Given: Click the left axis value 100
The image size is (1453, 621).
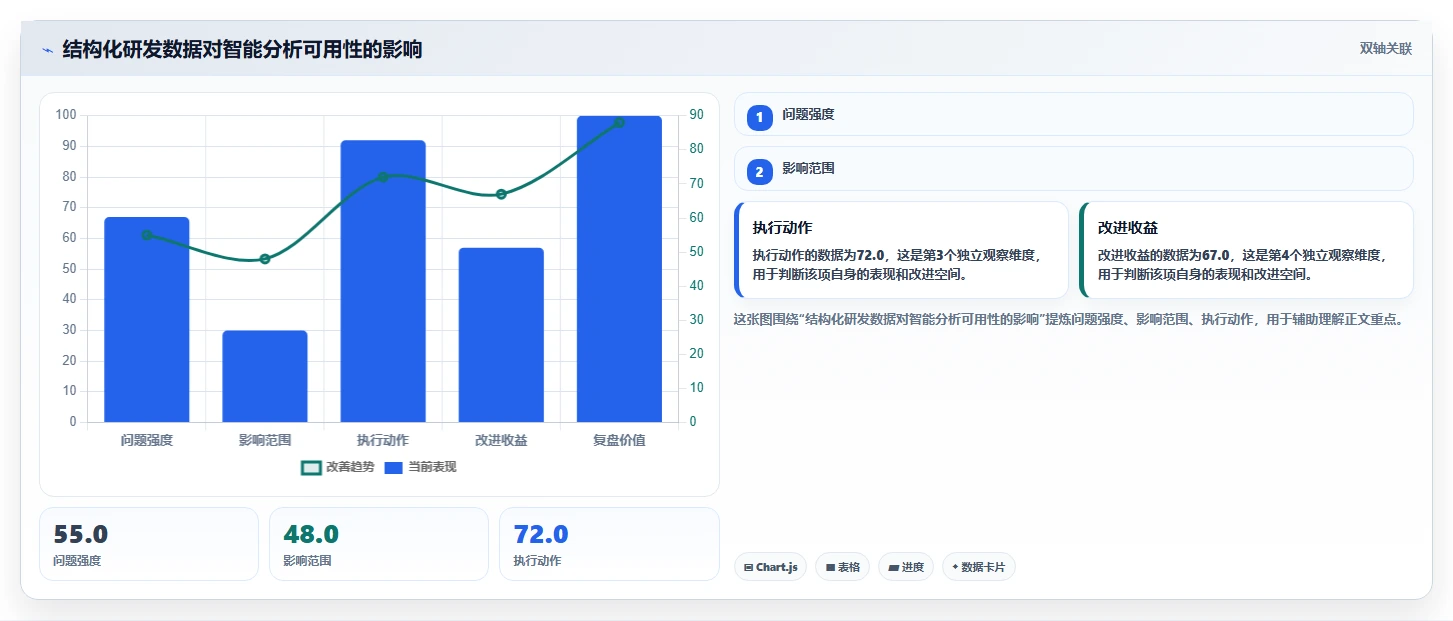Looking at the screenshot, I should 66,115.
